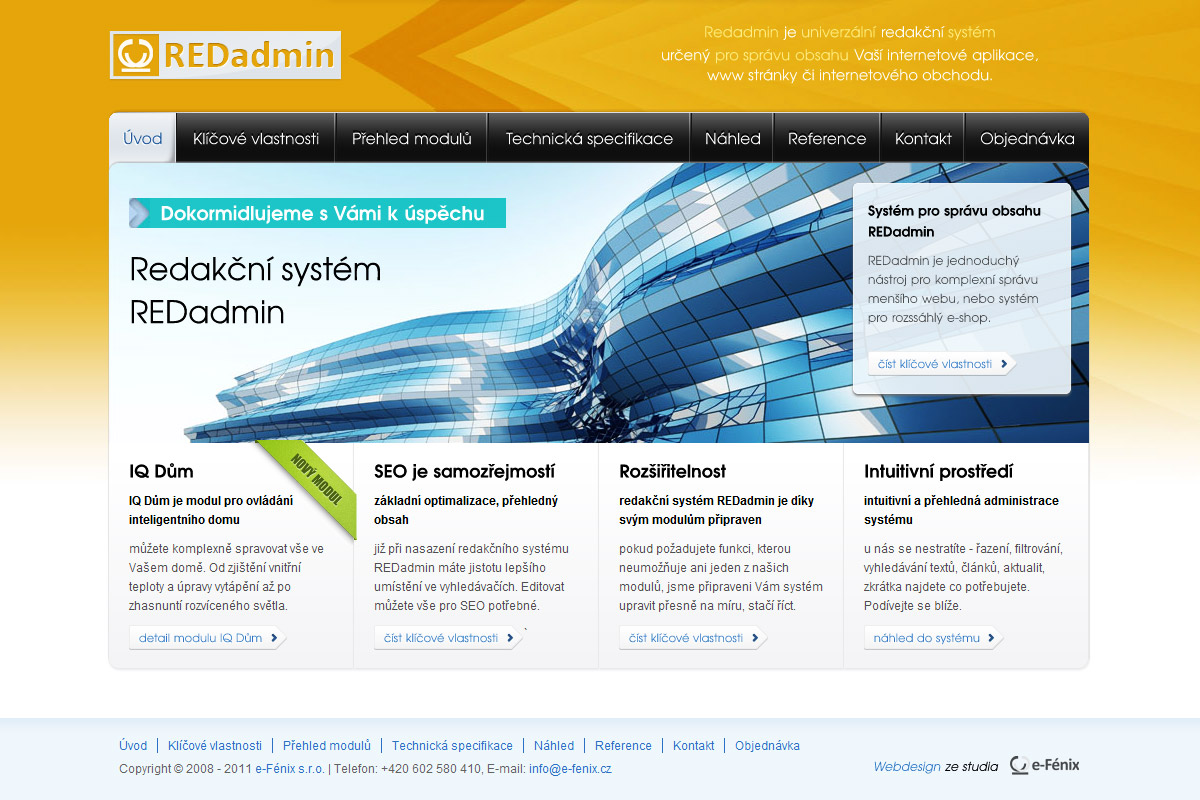Open the Klíčové vlastnosti menu item
This screenshot has width=1200, height=800.
(256, 139)
